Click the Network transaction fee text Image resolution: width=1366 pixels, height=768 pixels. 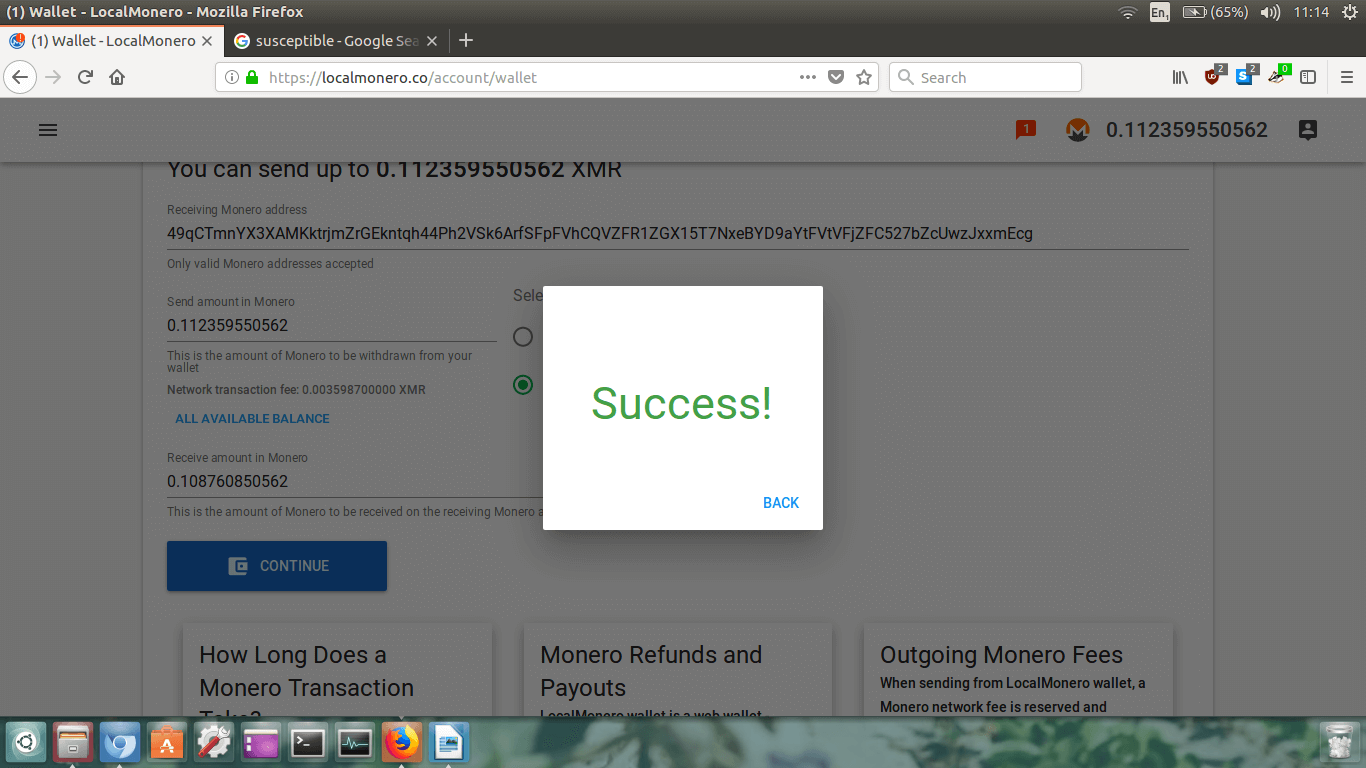[296, 390]
